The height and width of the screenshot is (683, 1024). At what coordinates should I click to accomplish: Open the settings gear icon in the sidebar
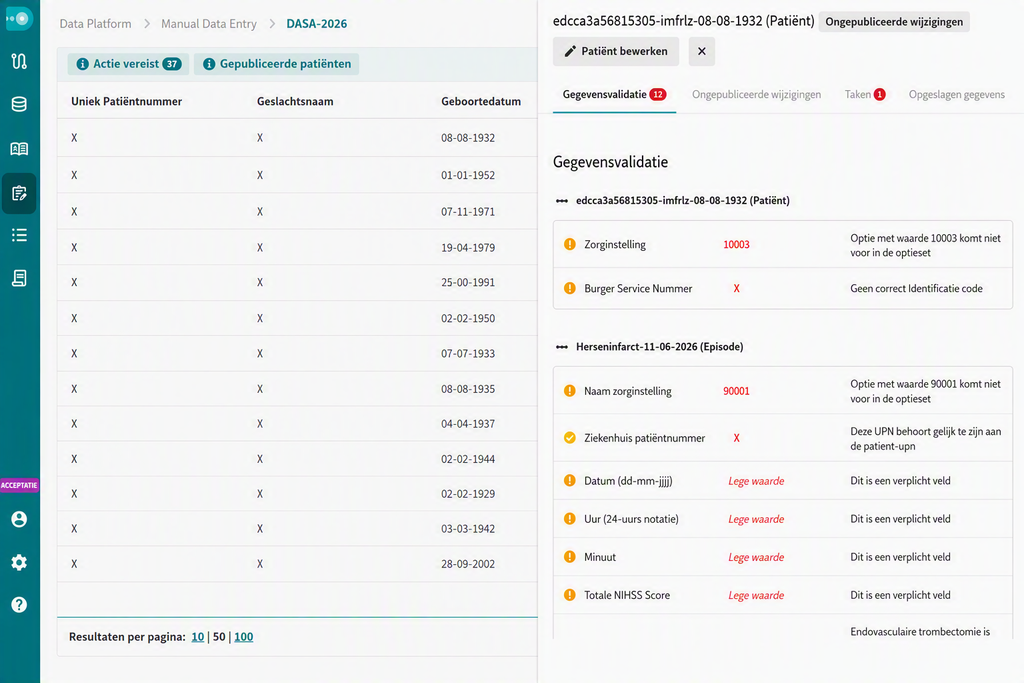[x=19, y=562]
